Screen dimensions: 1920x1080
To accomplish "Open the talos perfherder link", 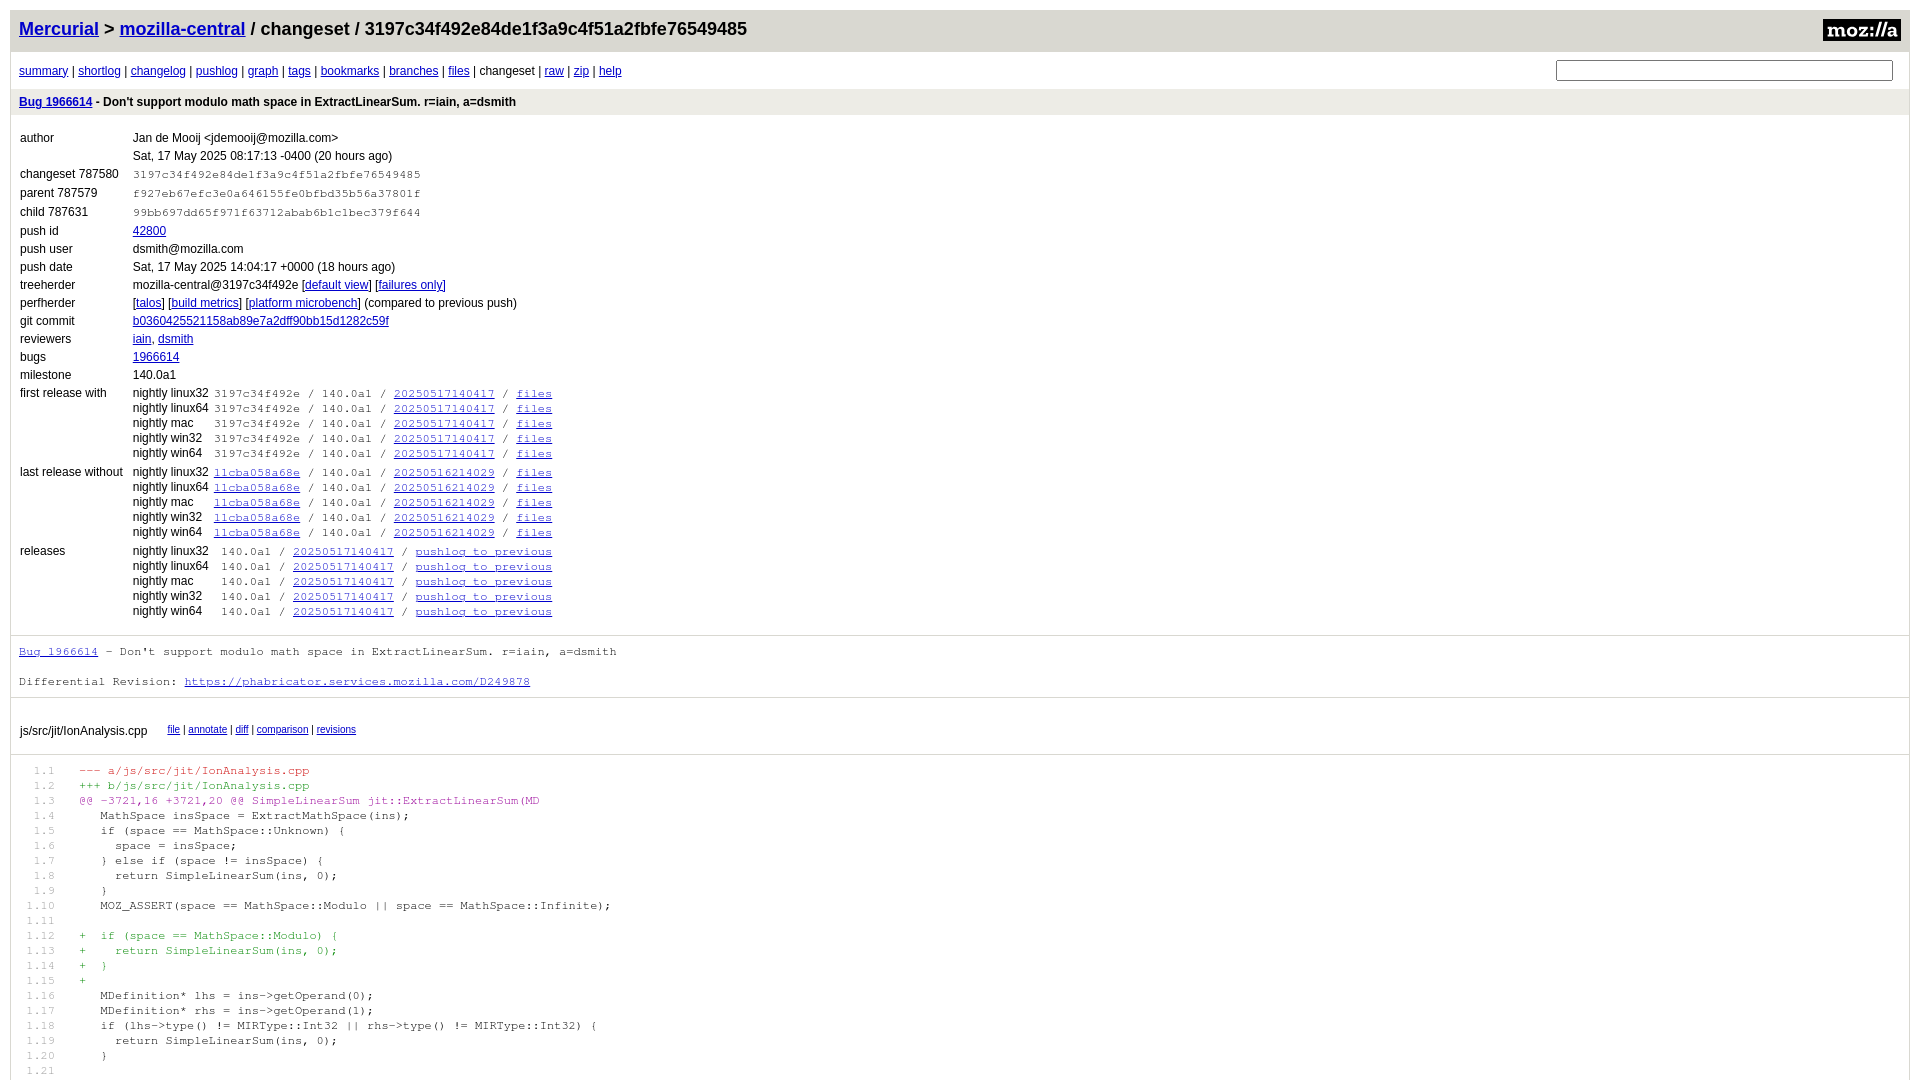I will coord(149,303).
